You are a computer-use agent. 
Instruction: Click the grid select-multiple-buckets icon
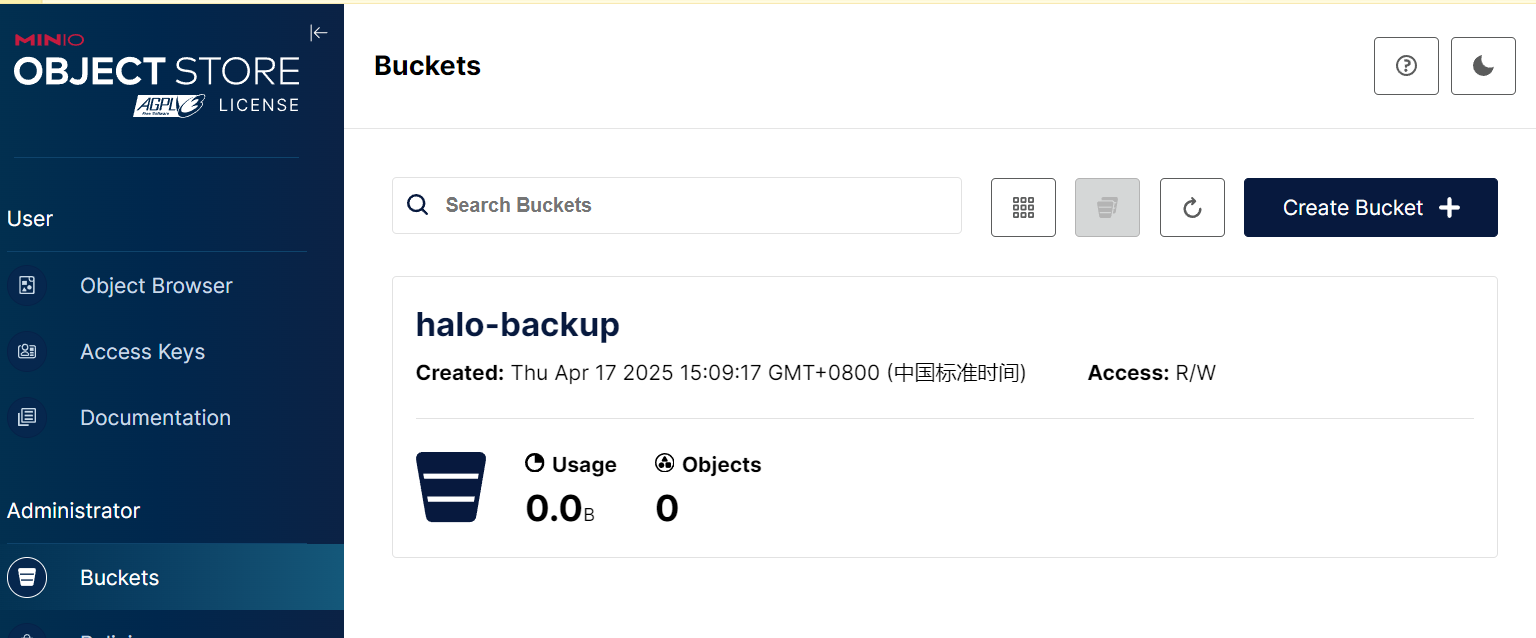click(x=1023, y=207)
